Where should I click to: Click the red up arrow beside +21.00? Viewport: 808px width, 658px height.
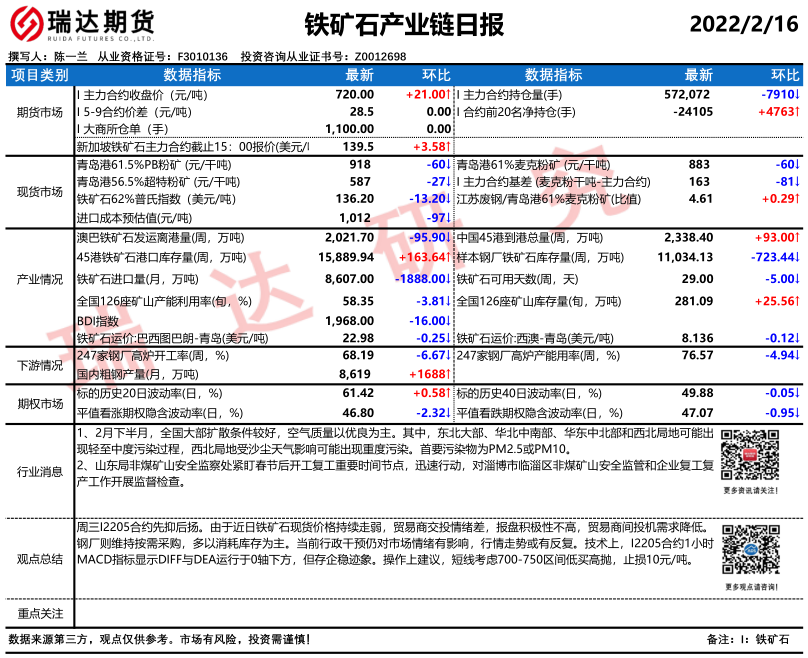pyautogui.click(x=449, y=94)
